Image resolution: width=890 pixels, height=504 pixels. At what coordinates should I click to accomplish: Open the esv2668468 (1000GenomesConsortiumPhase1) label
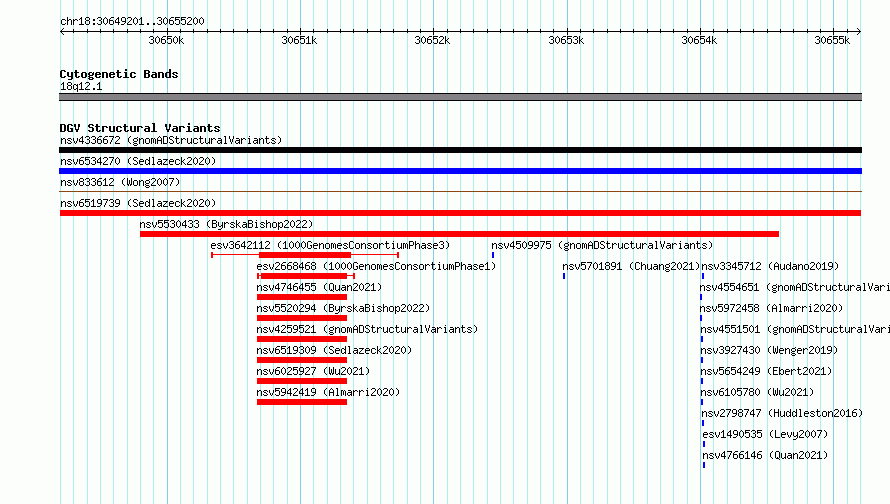pos(376,266)
